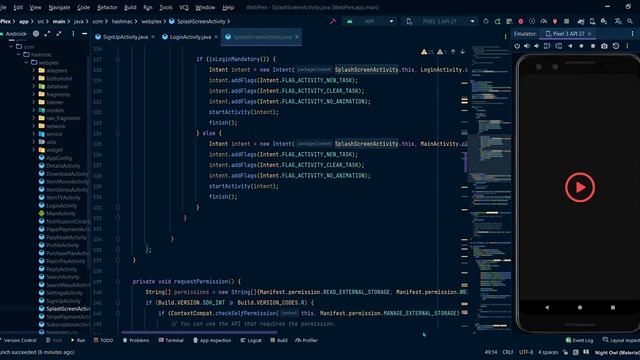Open the Profiler tool window button

click(306, 340)
